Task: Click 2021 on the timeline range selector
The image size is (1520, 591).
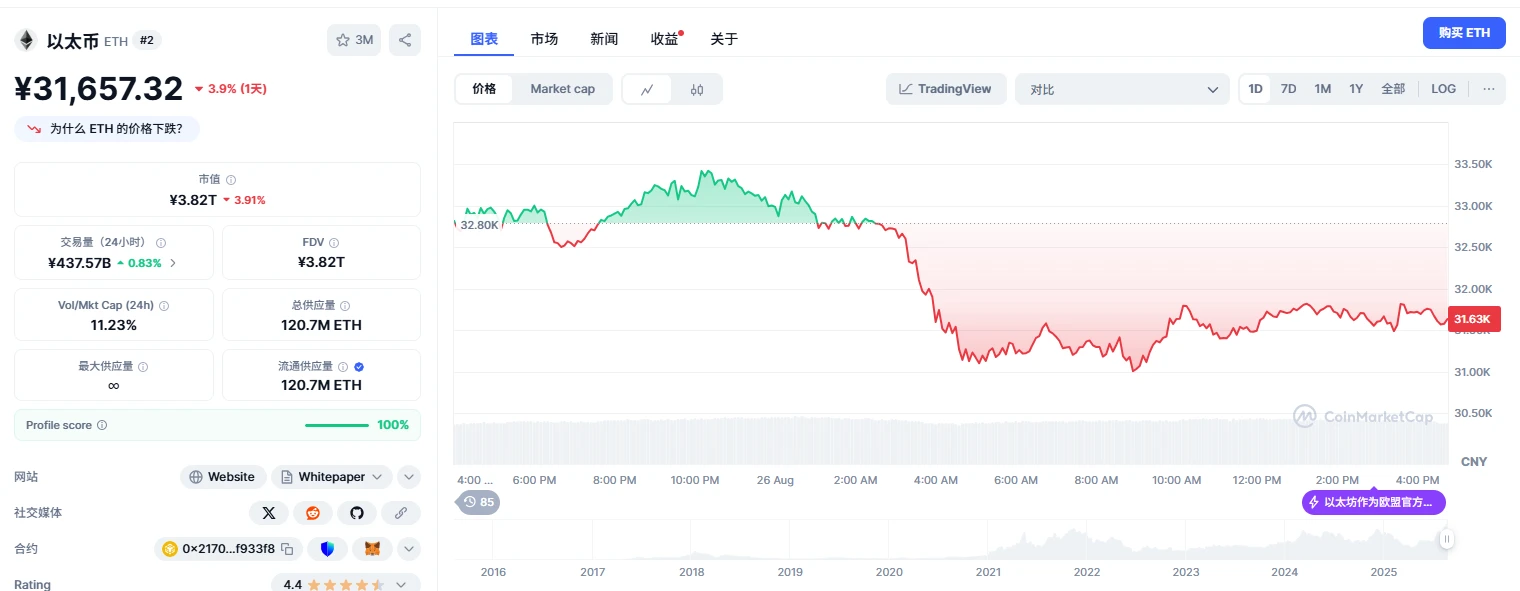Action: (x=987, y=572)
